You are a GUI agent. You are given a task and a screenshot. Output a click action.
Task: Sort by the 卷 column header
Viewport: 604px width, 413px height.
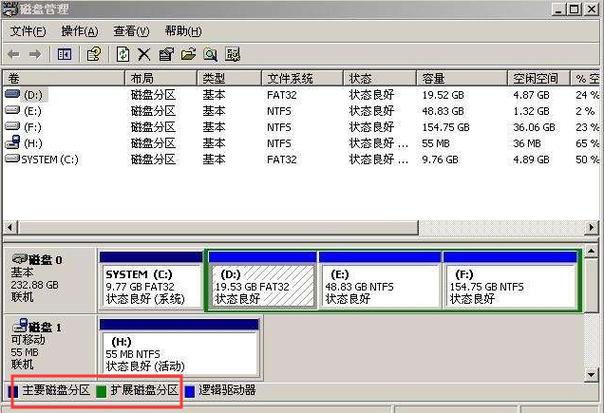(64, 78)
